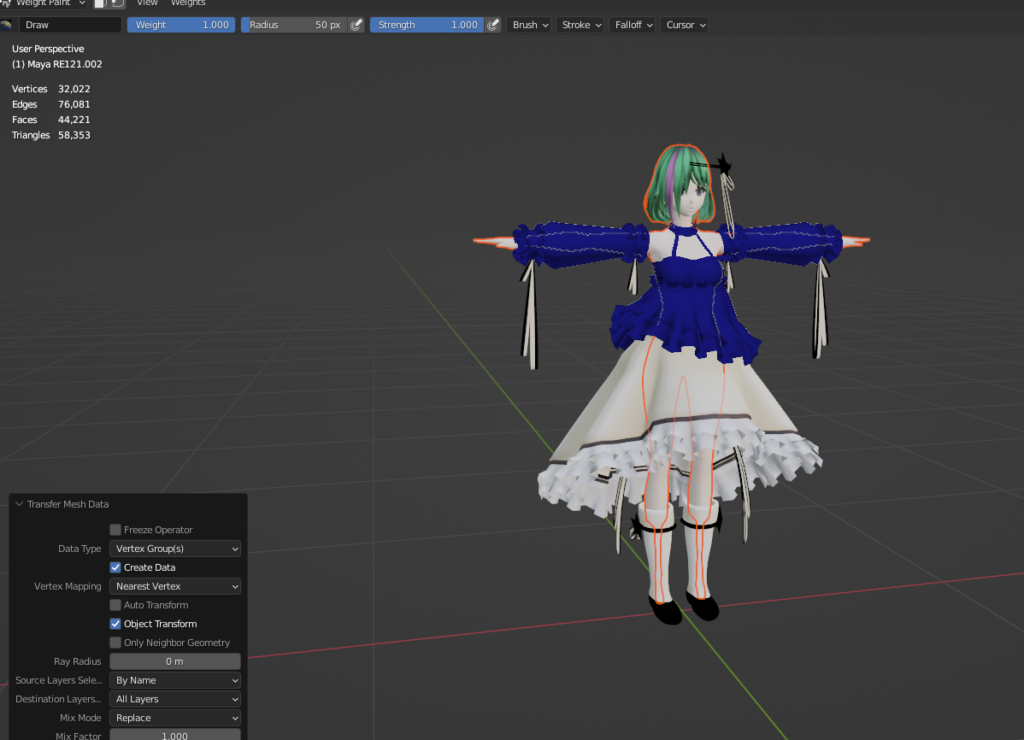1024x740 pixels.
Task: Click the Vertices count '32,022'
Action: coord(74,89)
